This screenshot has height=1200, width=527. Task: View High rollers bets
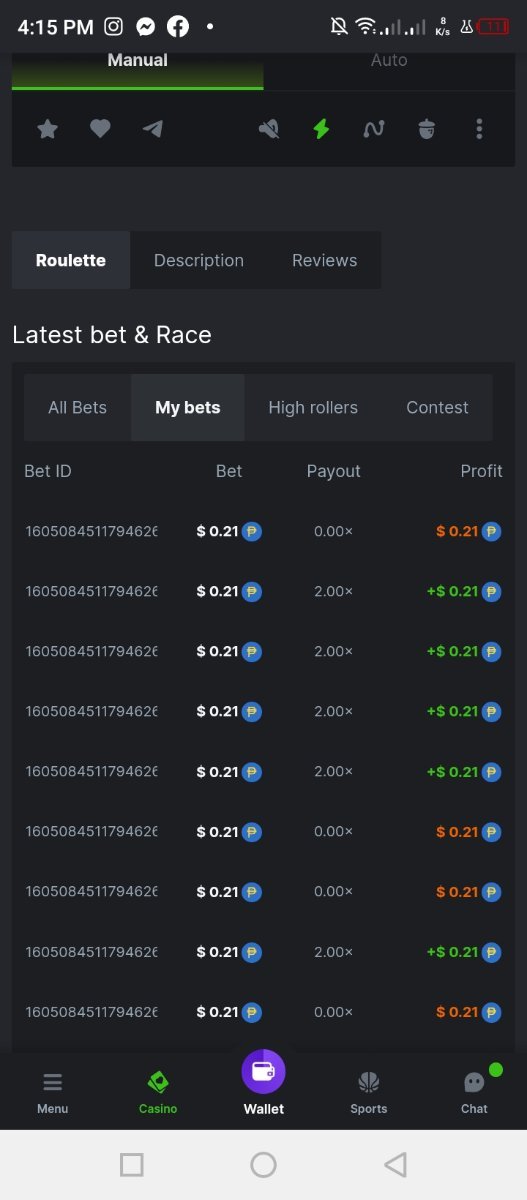click(x=313, y=407)
